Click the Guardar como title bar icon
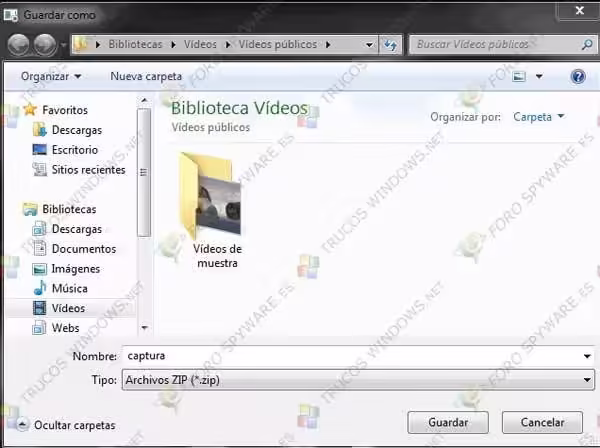Viewport: 600px width, 448px height. pyautogui.click(x=10, y=15)
